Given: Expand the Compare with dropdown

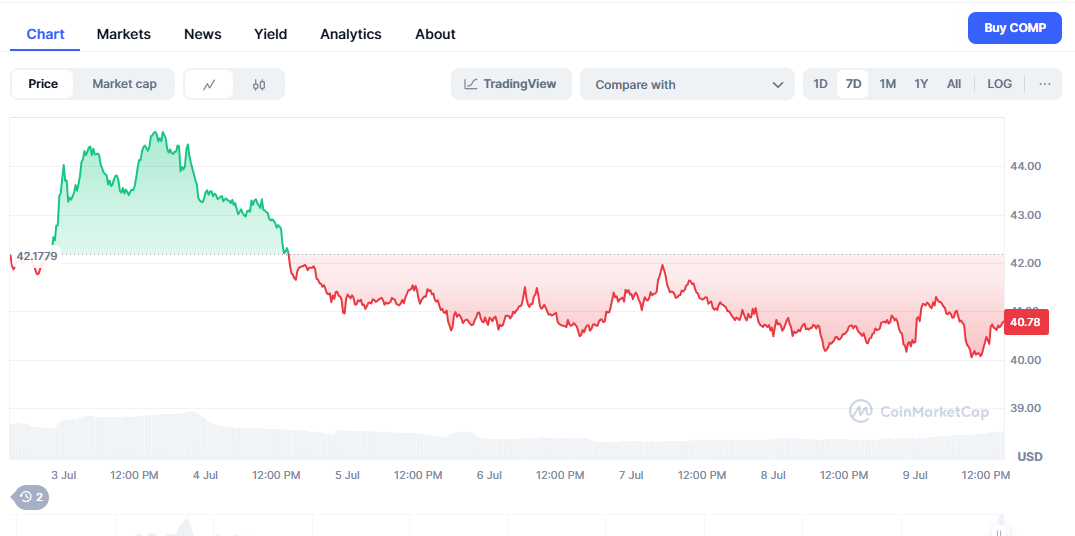Looking at the screenshot, I should tap(687, 85).
